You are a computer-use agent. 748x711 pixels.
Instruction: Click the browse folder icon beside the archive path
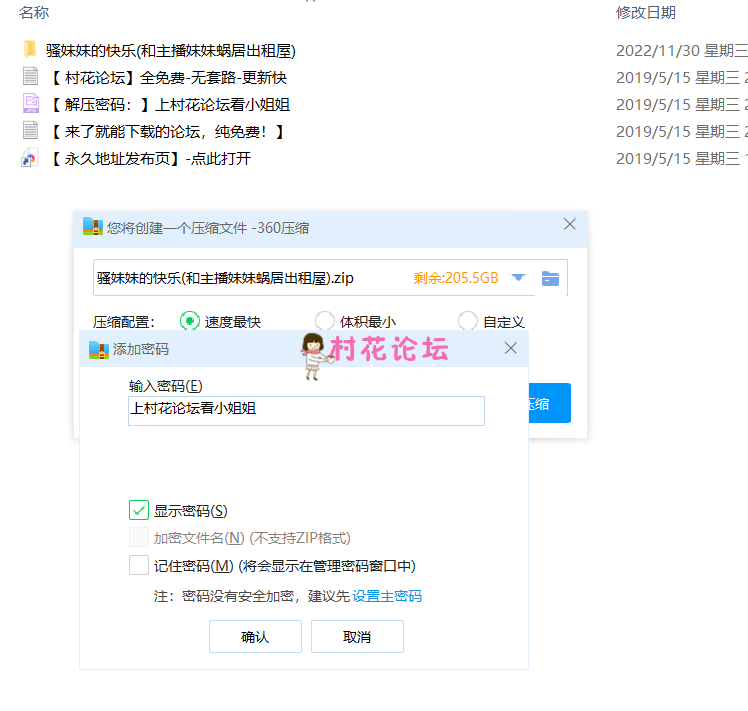[x=550, y=278]
